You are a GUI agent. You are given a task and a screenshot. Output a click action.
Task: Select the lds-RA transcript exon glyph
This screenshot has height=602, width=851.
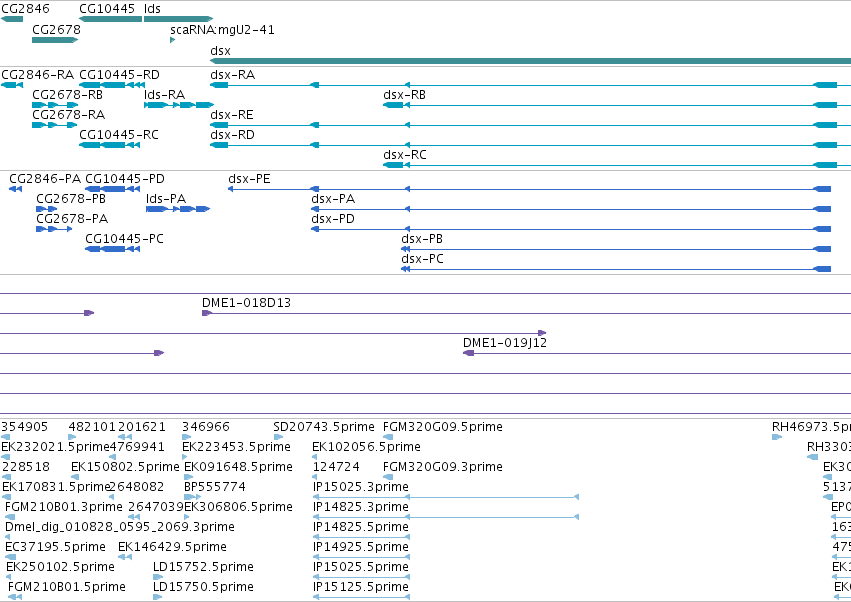[x=179, y=105]
